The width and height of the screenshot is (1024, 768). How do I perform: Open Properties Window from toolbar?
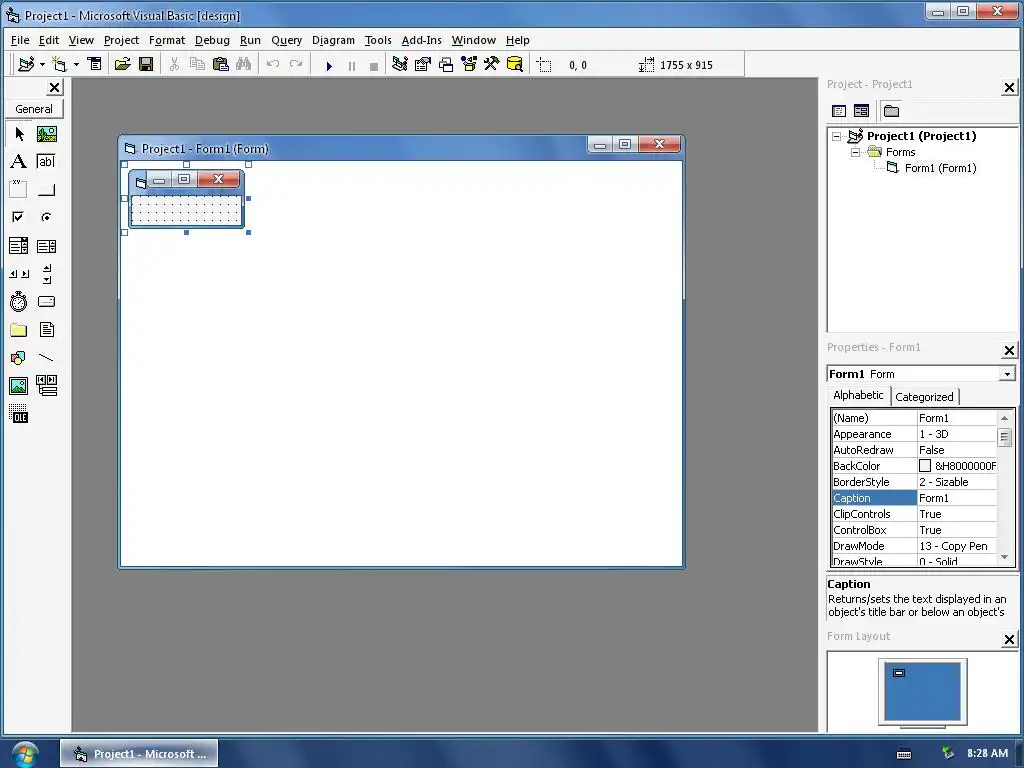[423, 64]
